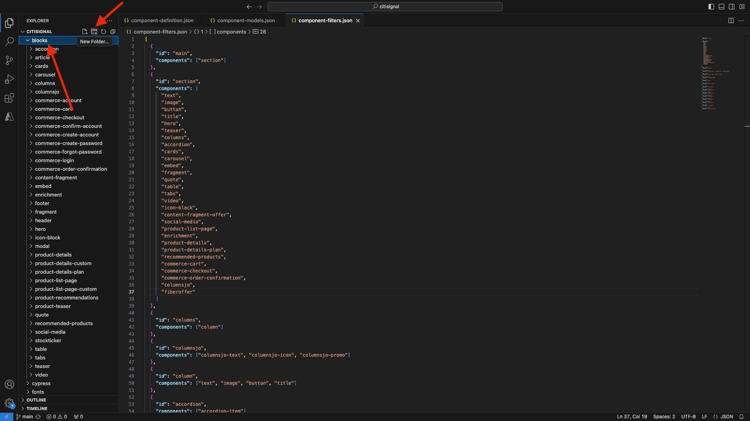750x421 pixels.
Task: Refresh the Explorer file tree
Action: 103,32
